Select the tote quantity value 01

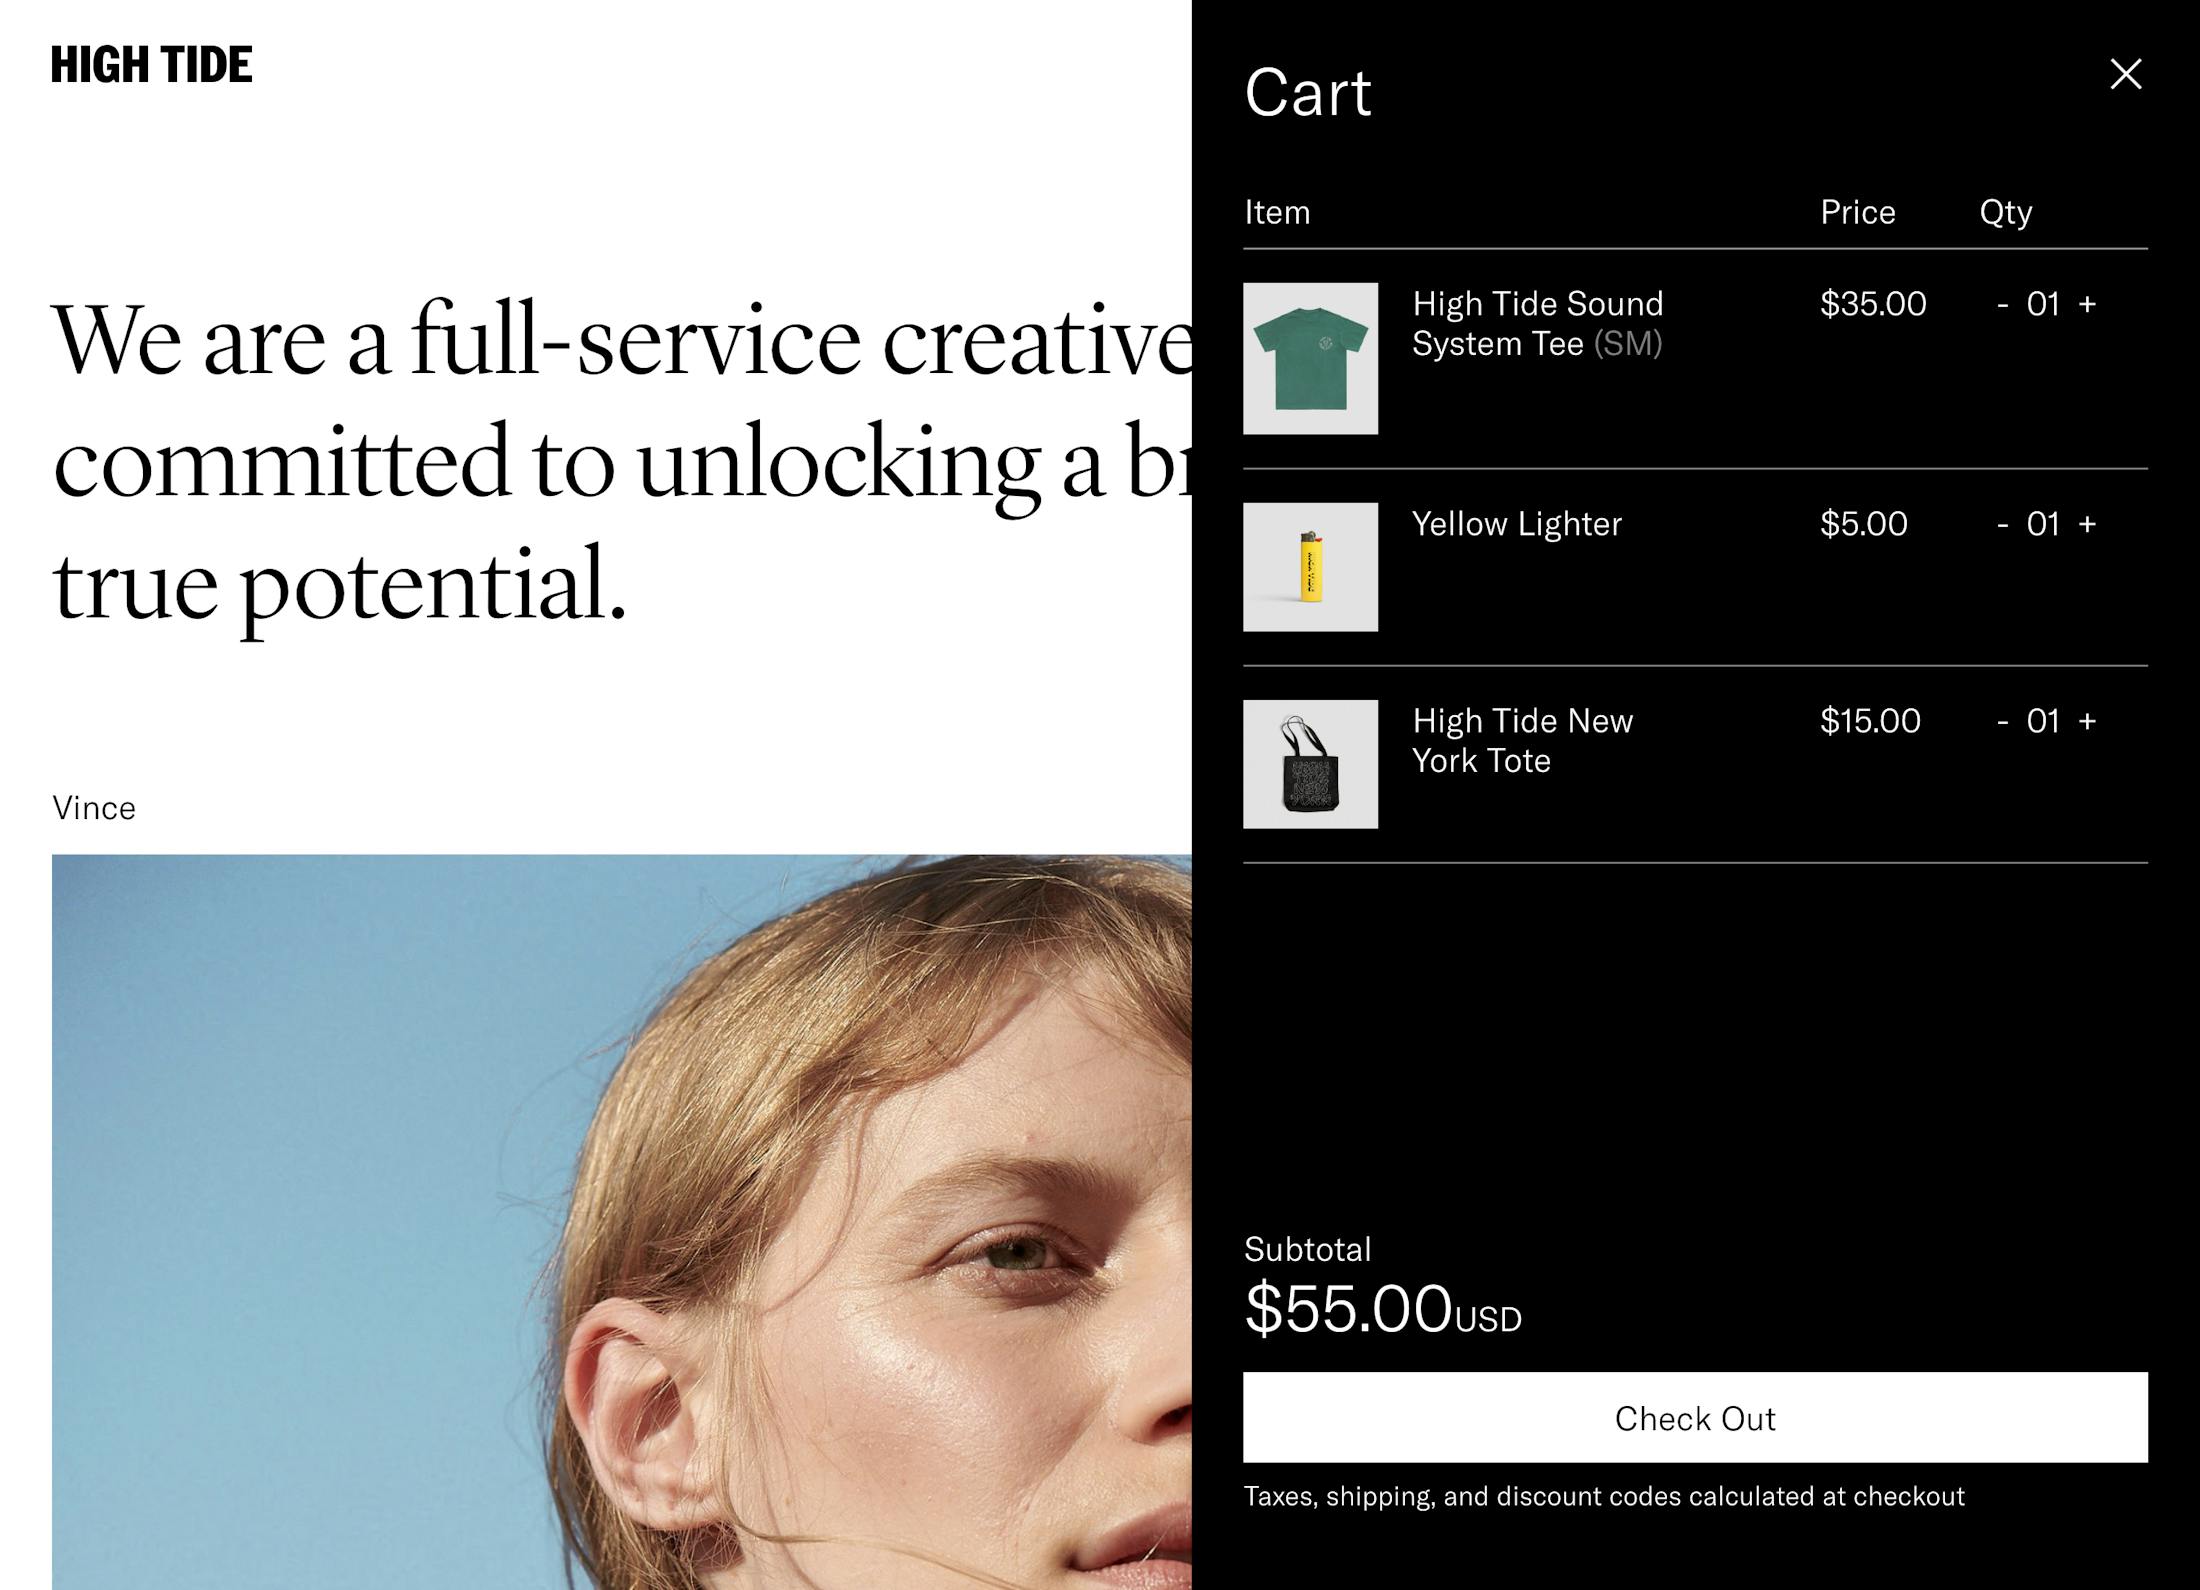click(2043, 721)
